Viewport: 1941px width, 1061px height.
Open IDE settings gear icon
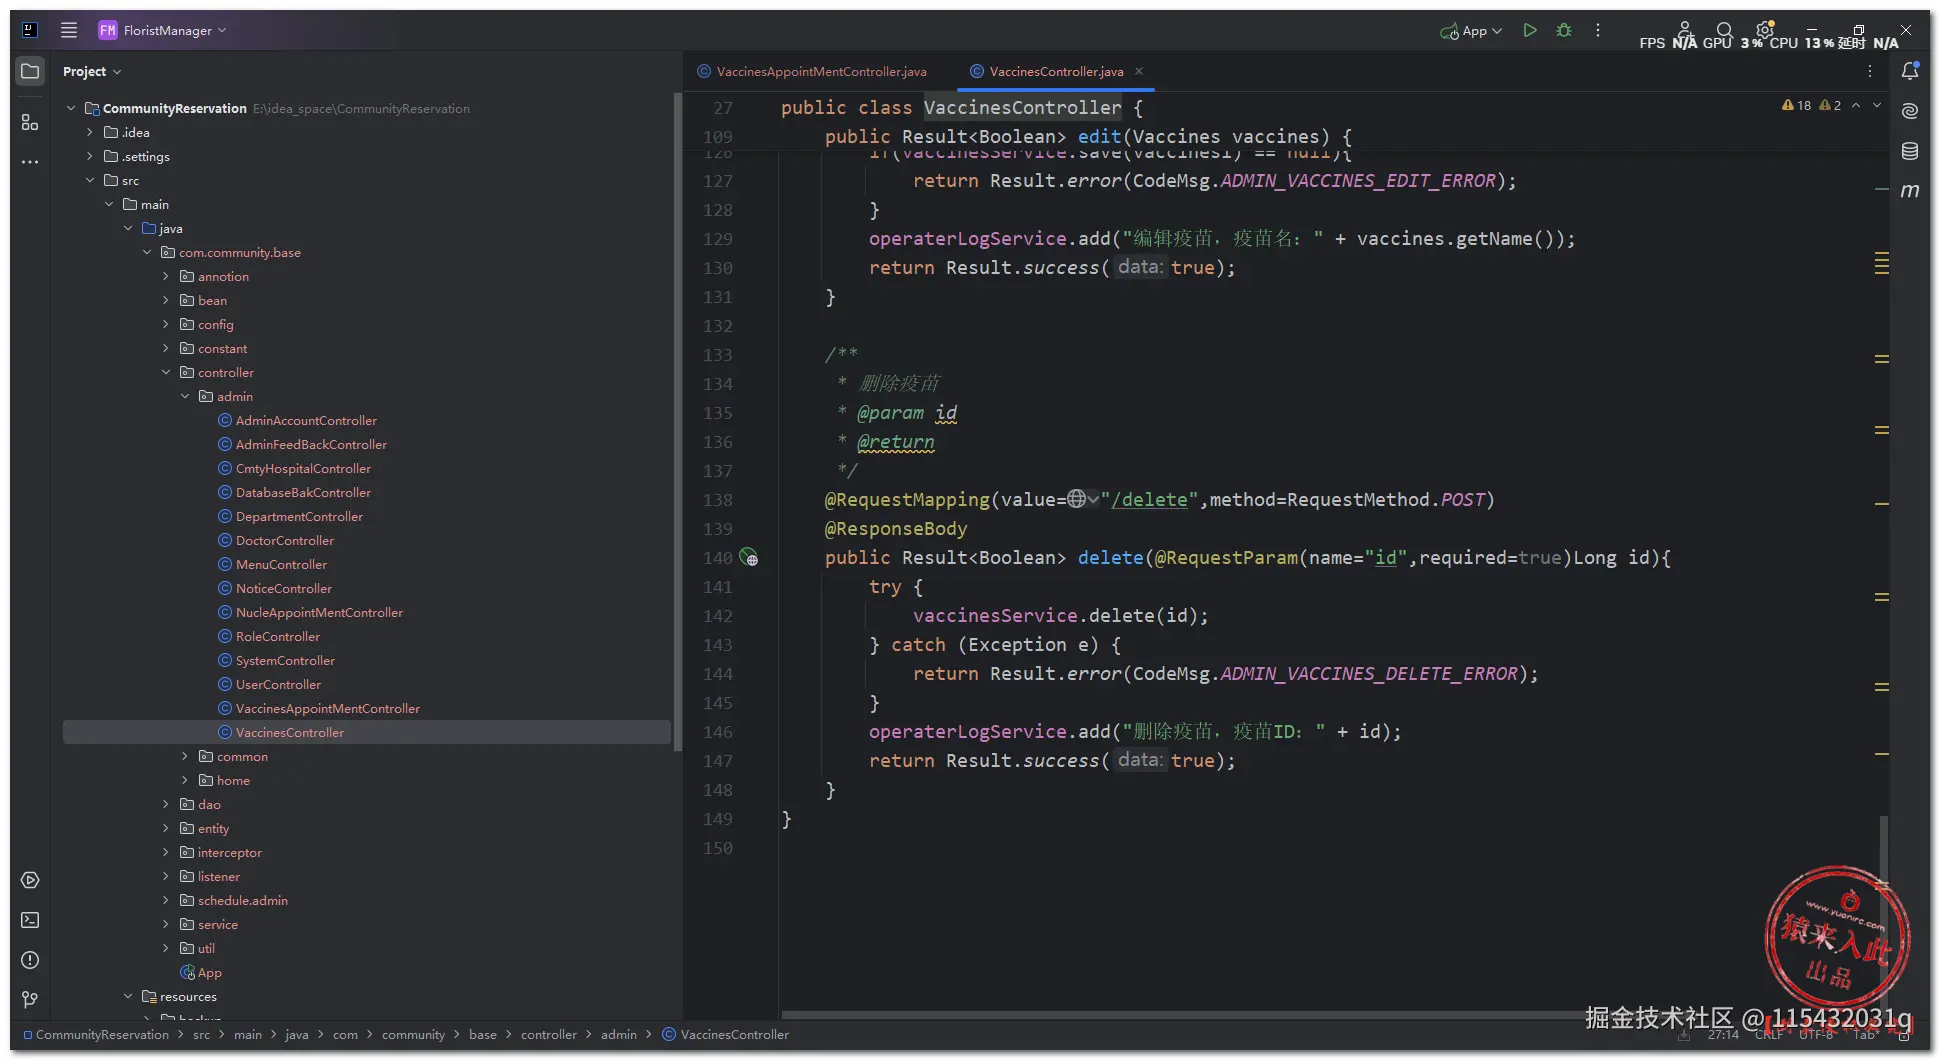(x=1765, y=29)
